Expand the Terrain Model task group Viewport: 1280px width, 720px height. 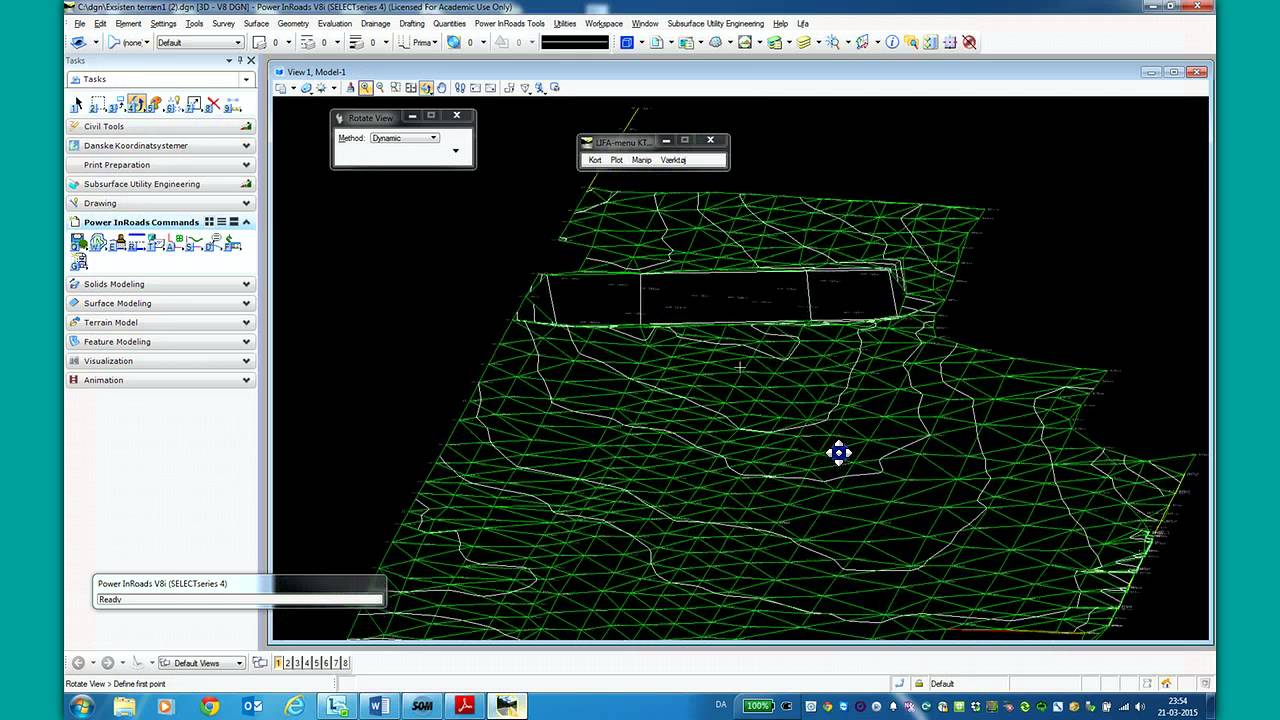point(160,323)
